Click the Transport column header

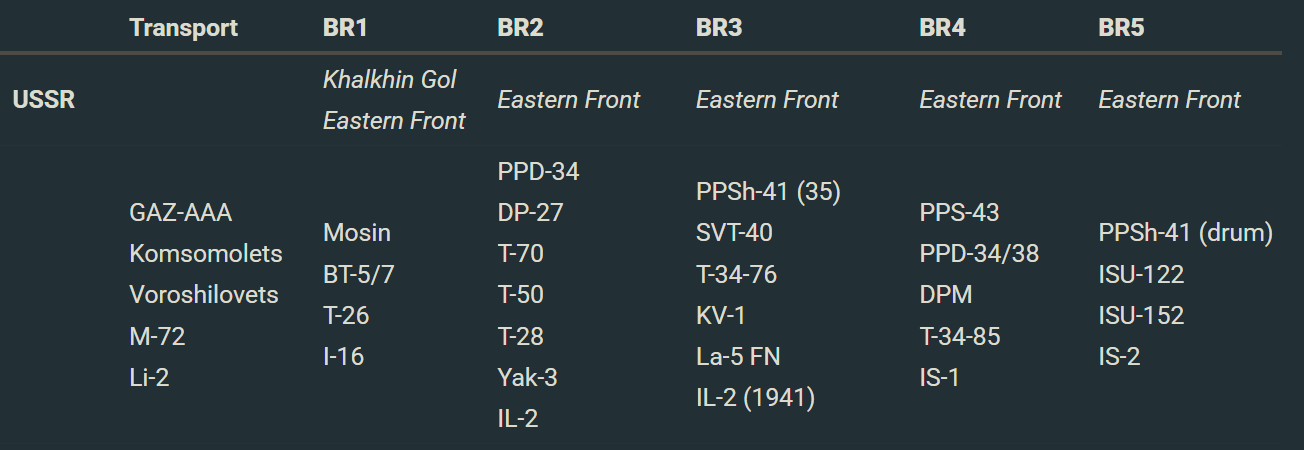183,28
